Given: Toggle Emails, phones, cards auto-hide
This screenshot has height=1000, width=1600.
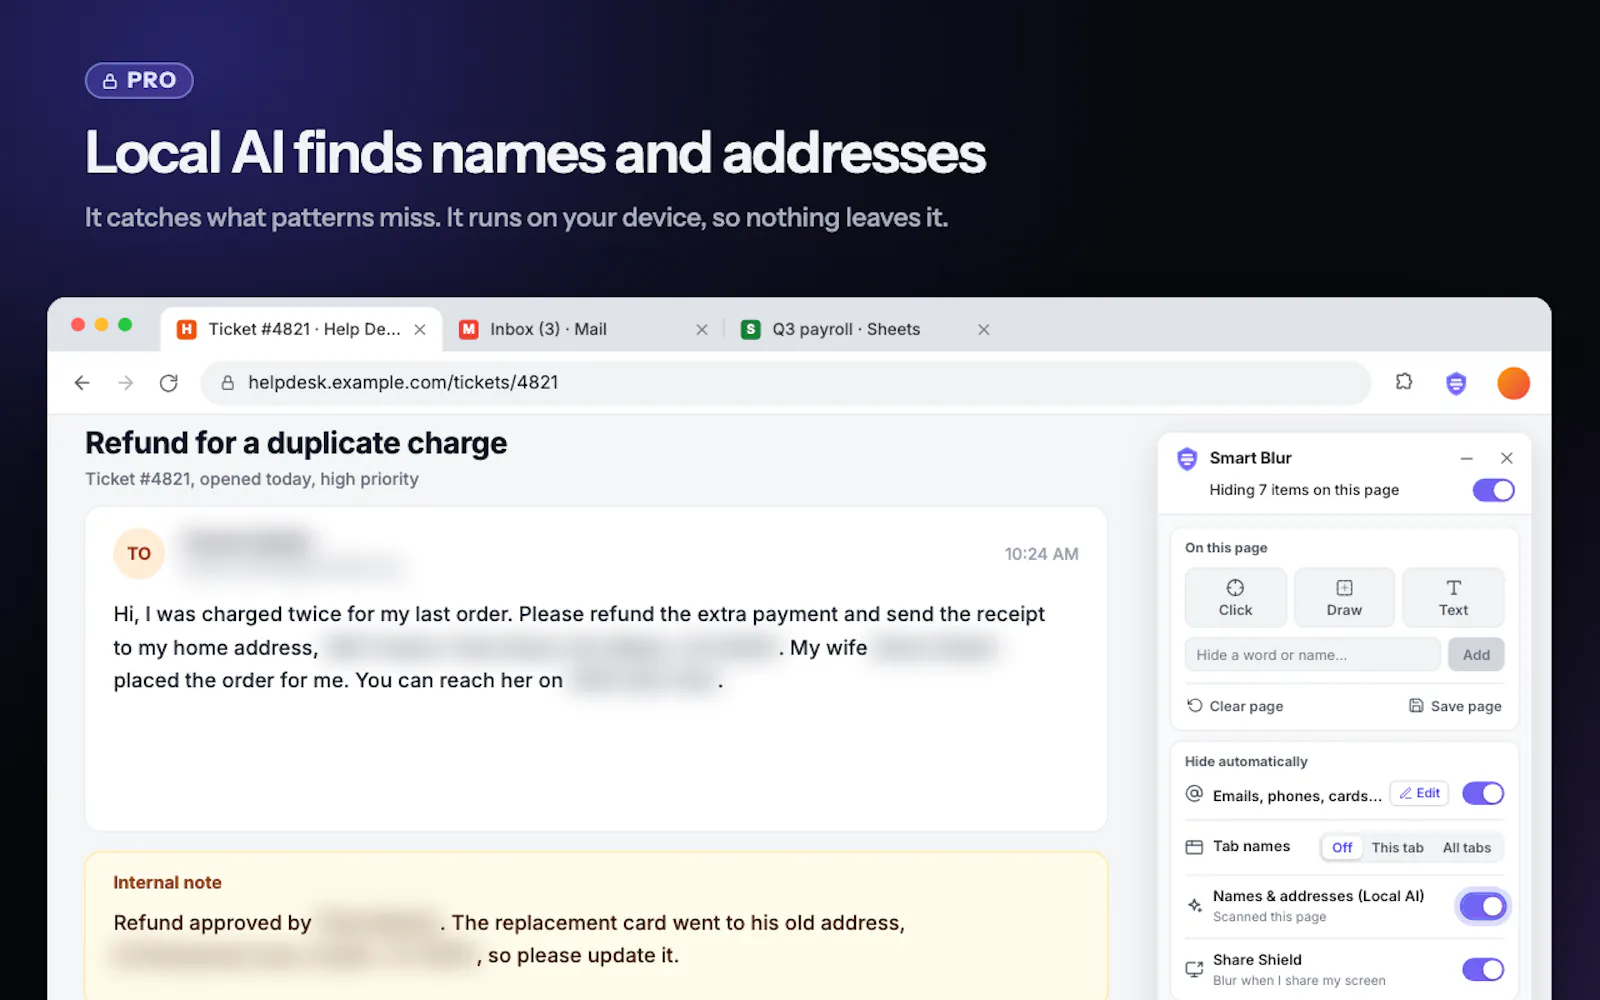Looking at the screenshot, I should [x=1483, y=793].
